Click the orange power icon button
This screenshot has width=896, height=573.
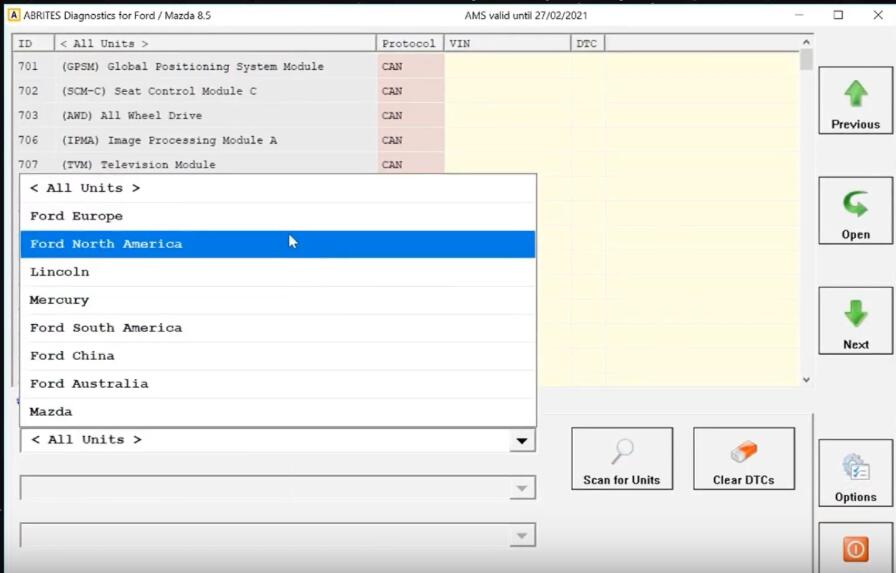click(855, 548)
